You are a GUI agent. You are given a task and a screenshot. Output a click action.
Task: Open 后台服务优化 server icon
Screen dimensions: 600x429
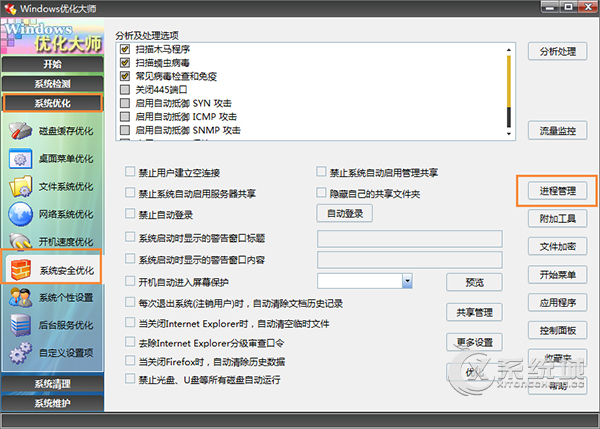20,325
